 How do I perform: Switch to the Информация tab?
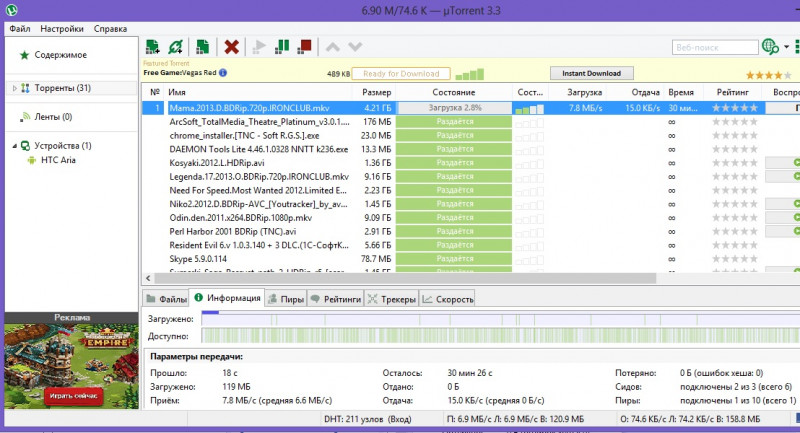(227, 298)
